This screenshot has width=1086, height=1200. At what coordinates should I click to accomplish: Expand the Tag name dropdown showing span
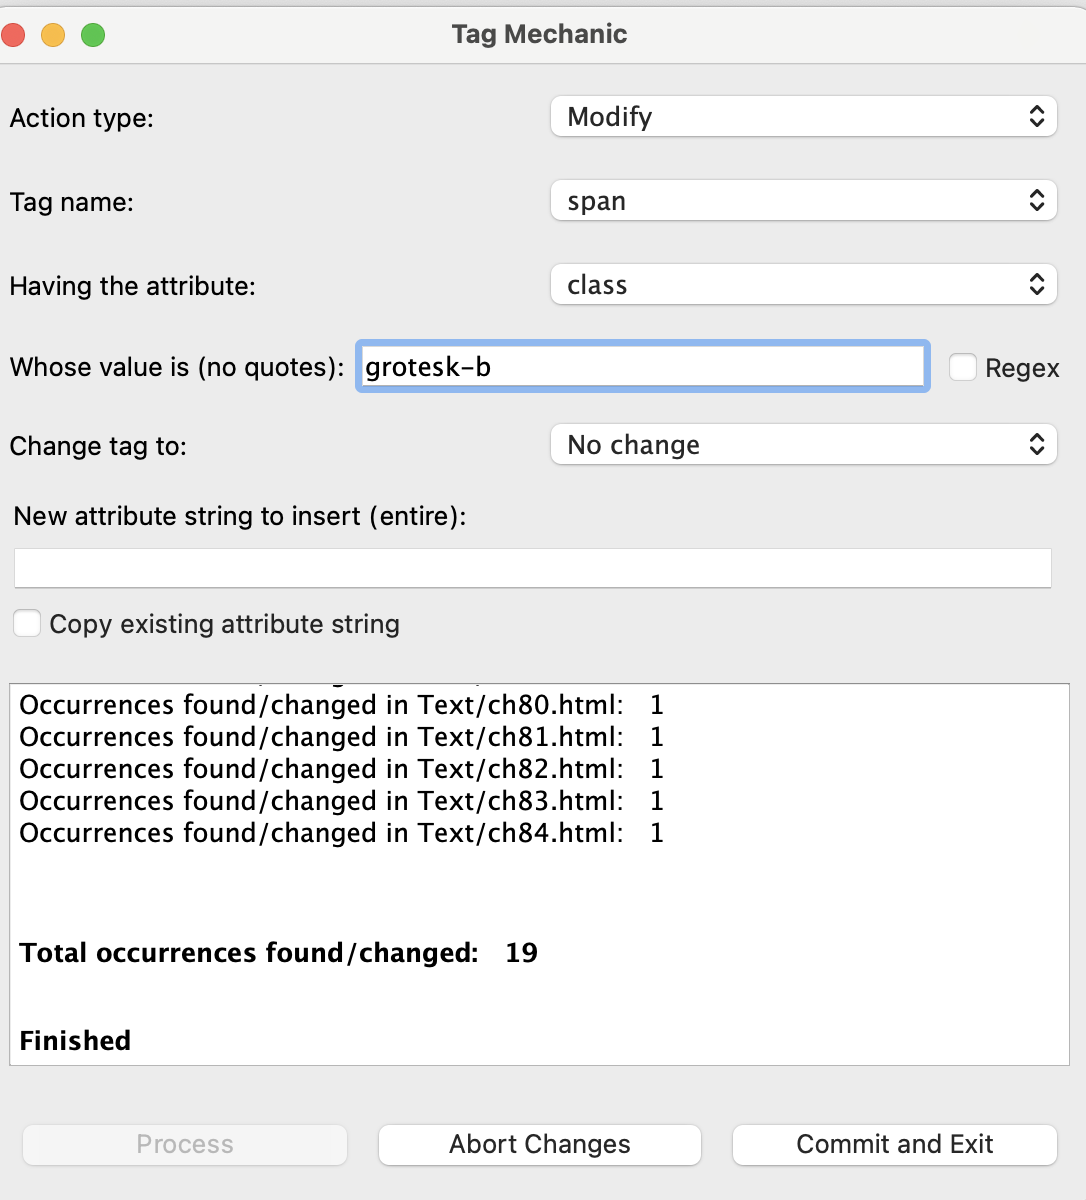tap(803, 201)
